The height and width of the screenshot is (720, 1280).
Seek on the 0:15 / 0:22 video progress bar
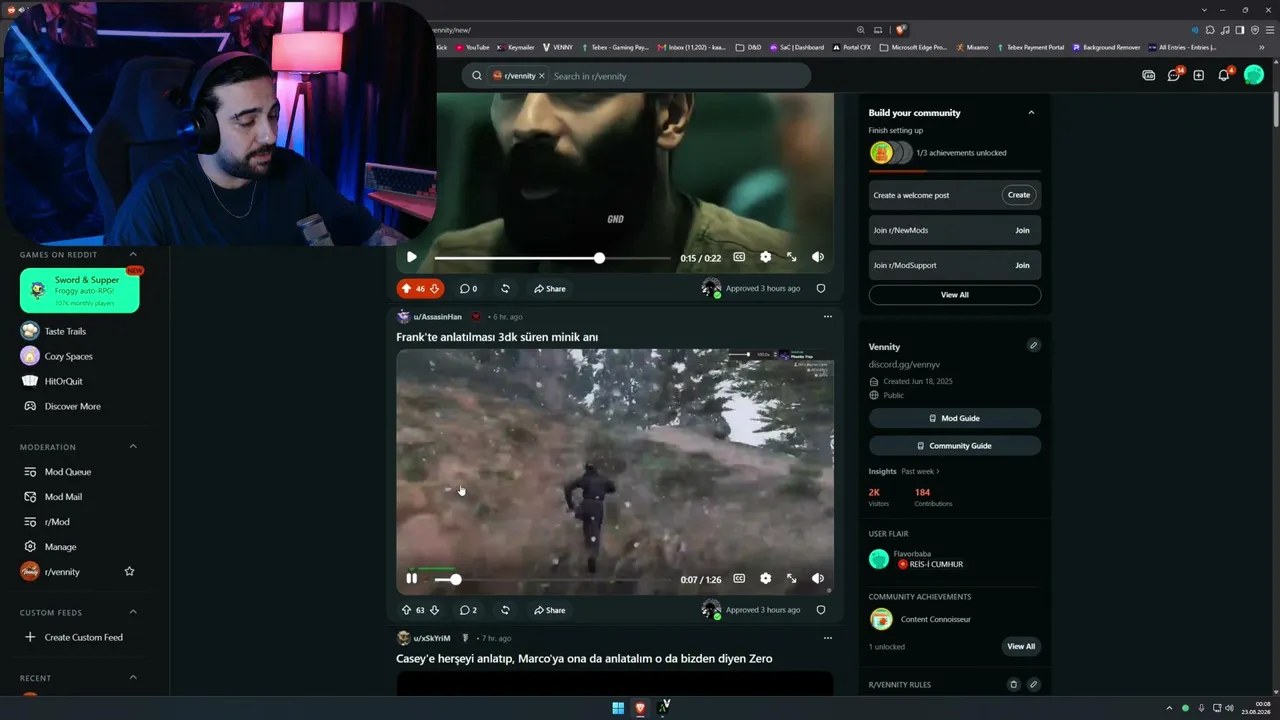pyautogui.click(x=552, y=258)
